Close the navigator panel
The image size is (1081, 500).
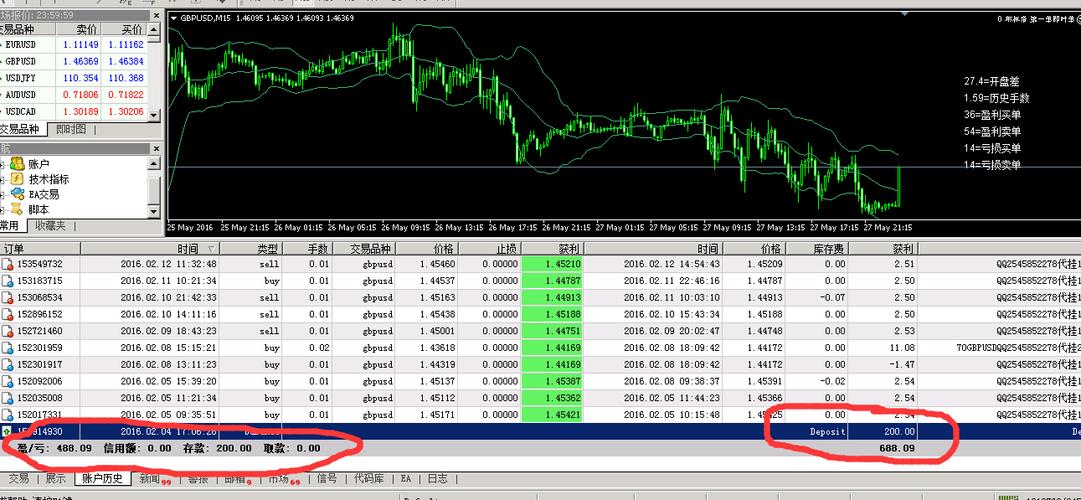(155, 148)
